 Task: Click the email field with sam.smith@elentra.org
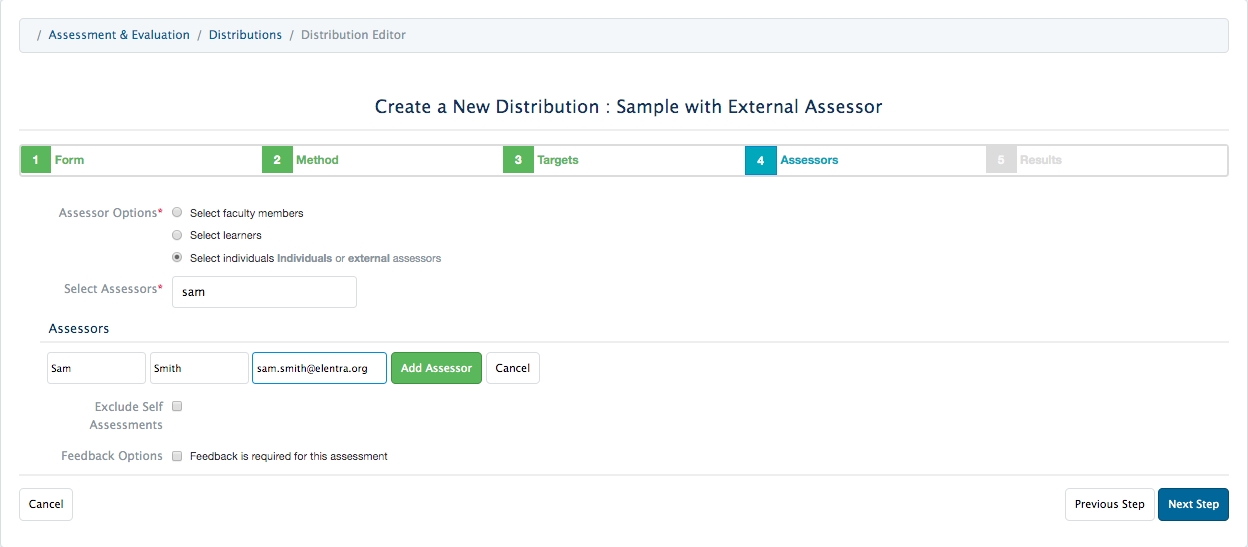pos(319,368)
